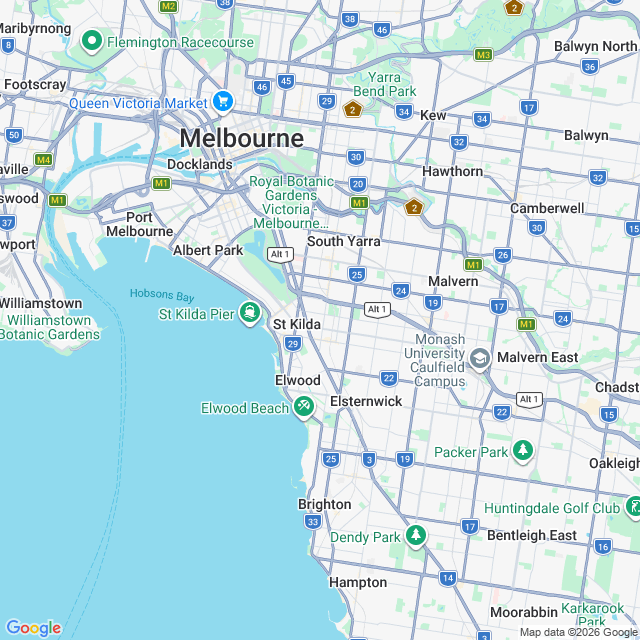
Task: Click the route 8 shield near Maribyrnong
Action: 8,45
